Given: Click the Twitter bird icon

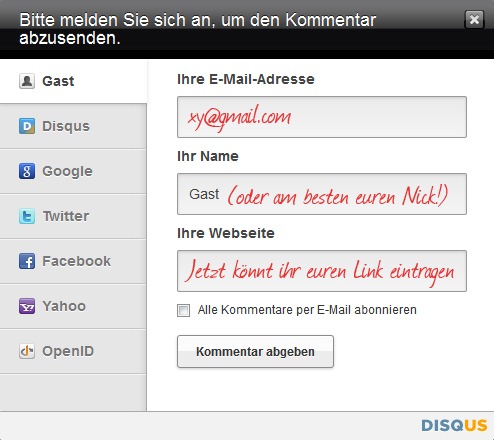Looking at the screenshot, I should 27,216.
